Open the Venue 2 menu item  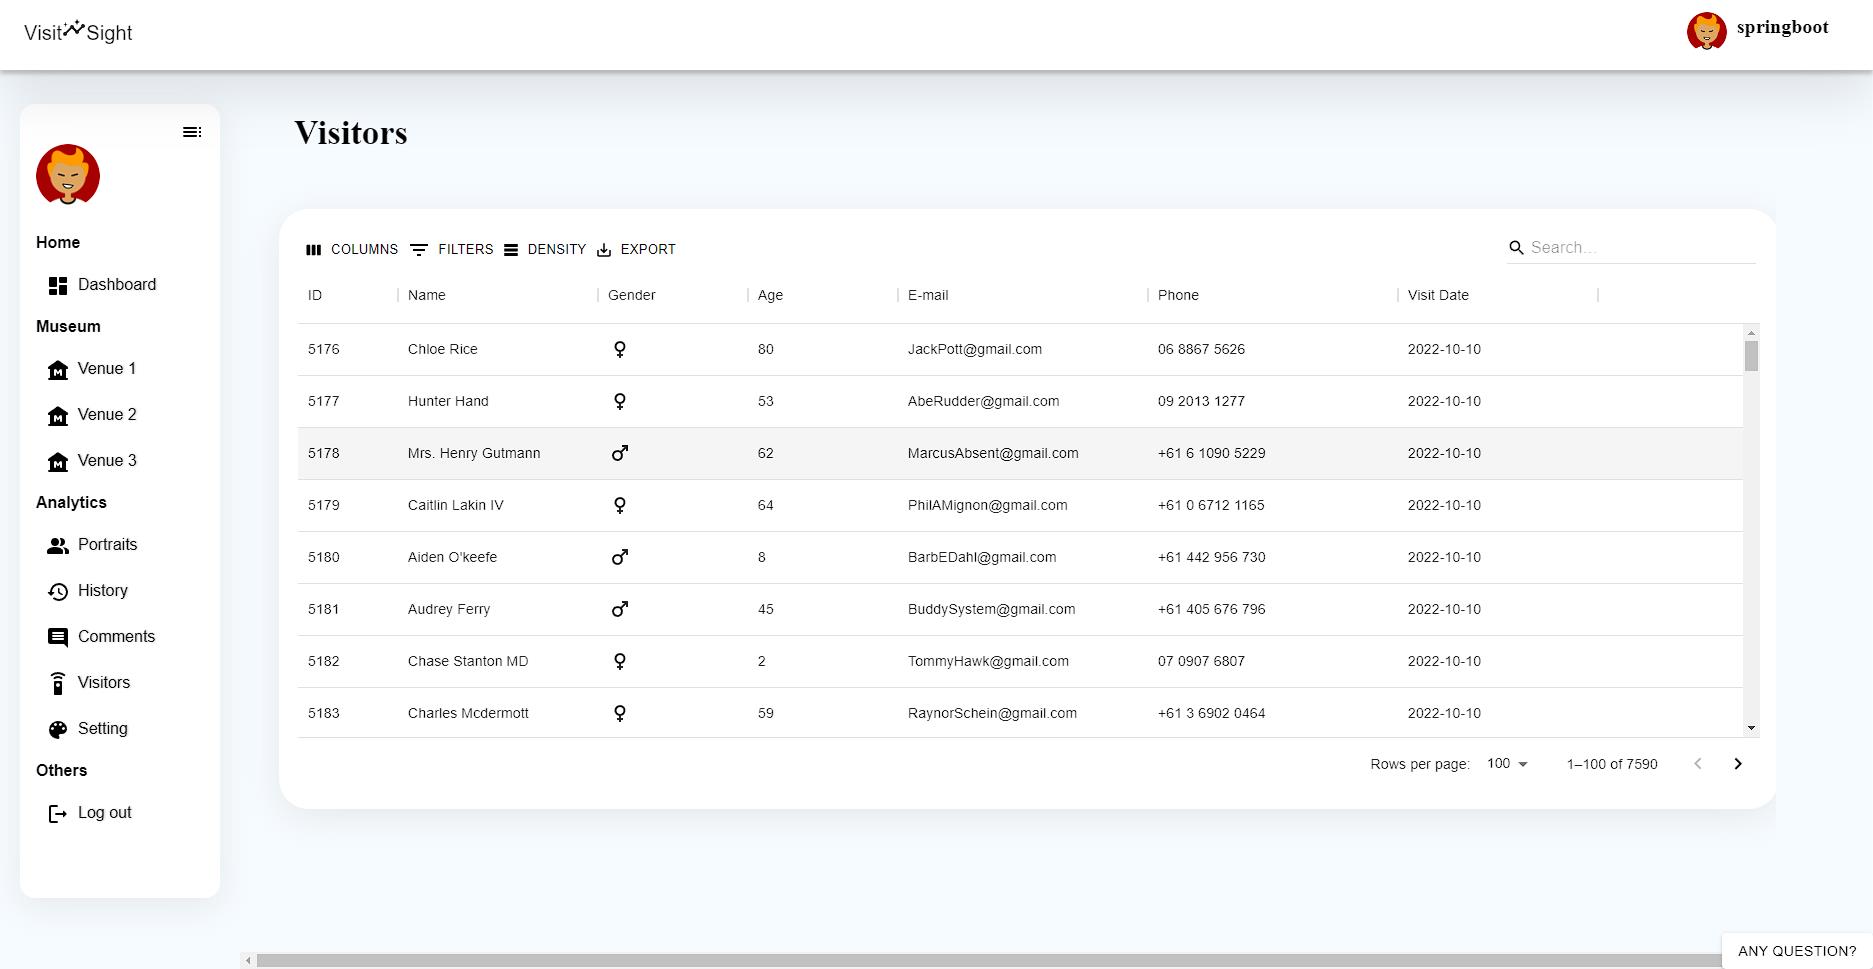click(x=107, y=414)
